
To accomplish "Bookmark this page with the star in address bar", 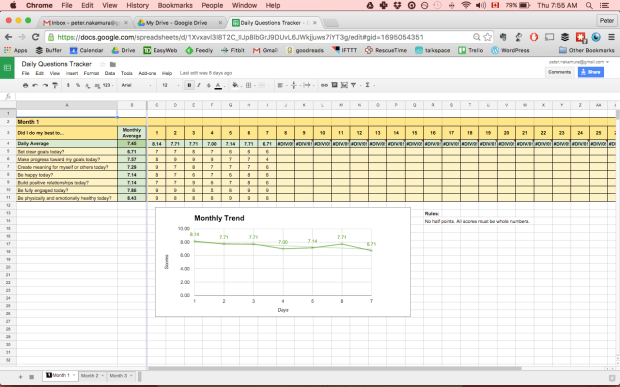I will [488, 37].
